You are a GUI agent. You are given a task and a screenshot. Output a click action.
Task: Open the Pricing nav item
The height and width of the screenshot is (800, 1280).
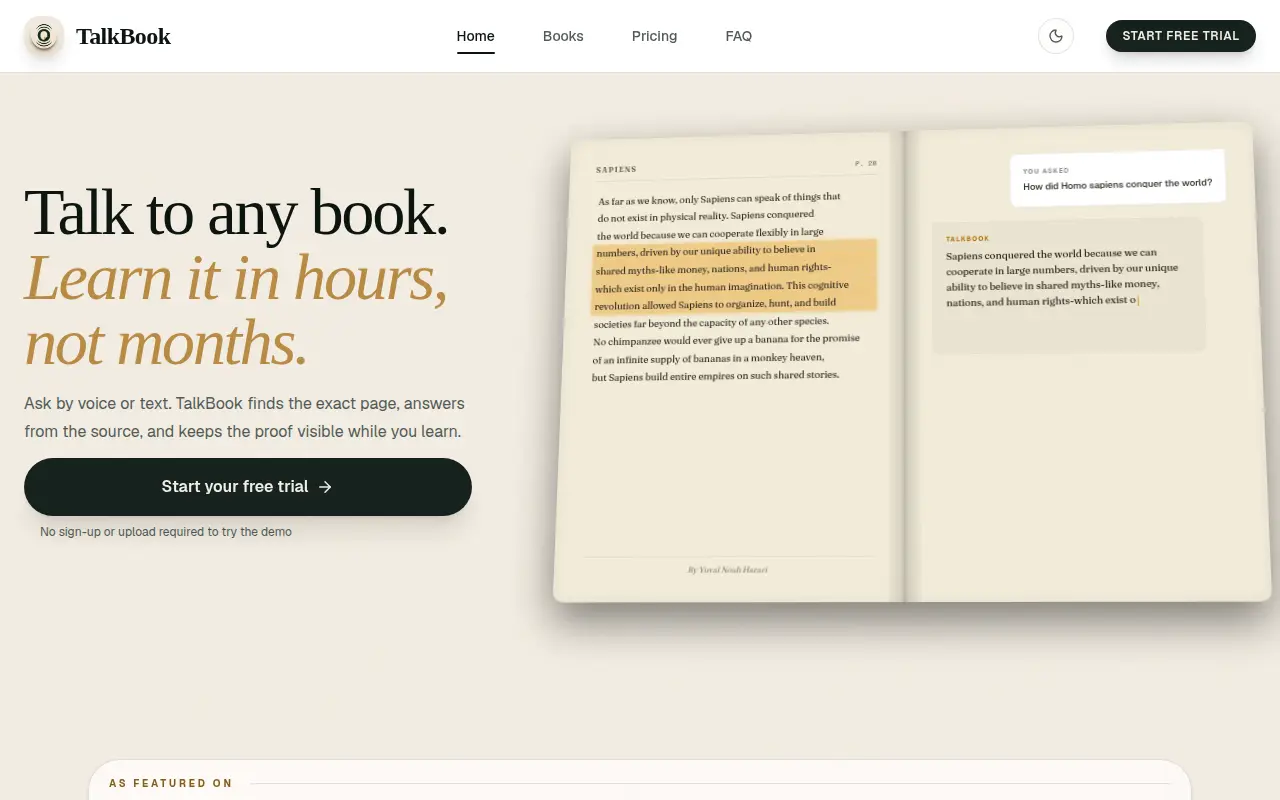[654, 36]
